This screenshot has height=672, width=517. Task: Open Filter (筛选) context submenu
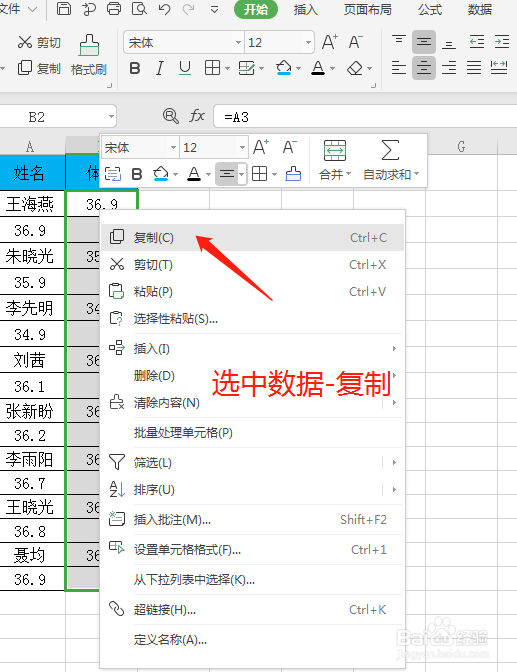[252, 462]
